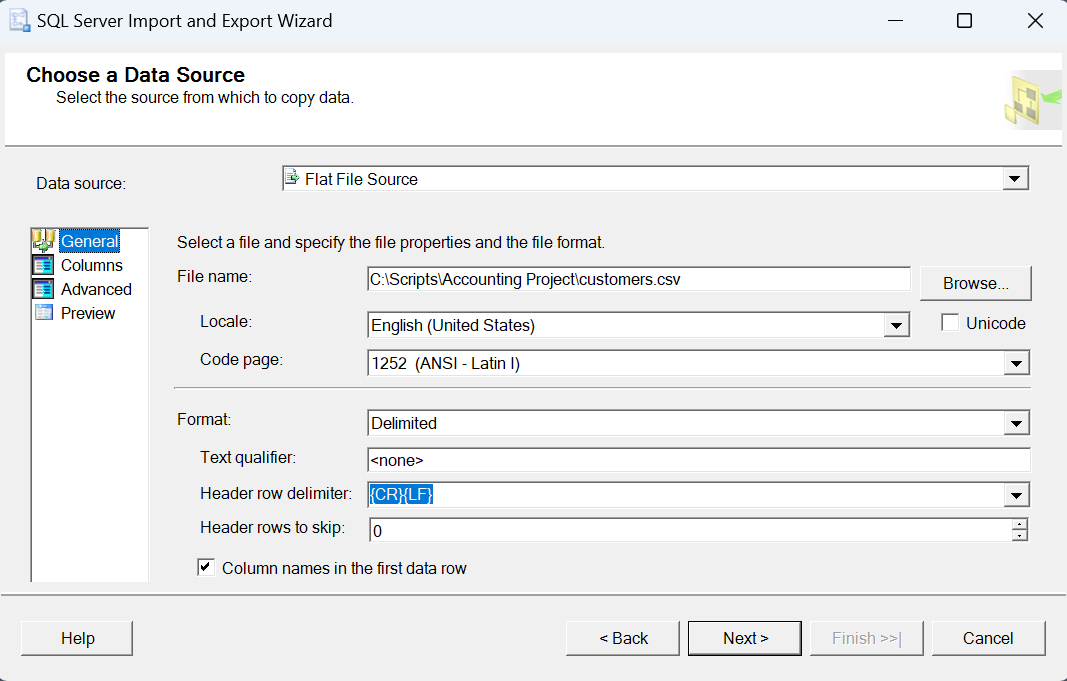Open the Code page dropdown
1067x681 pixels.
pyautogui.click(x=1016, y=362)
